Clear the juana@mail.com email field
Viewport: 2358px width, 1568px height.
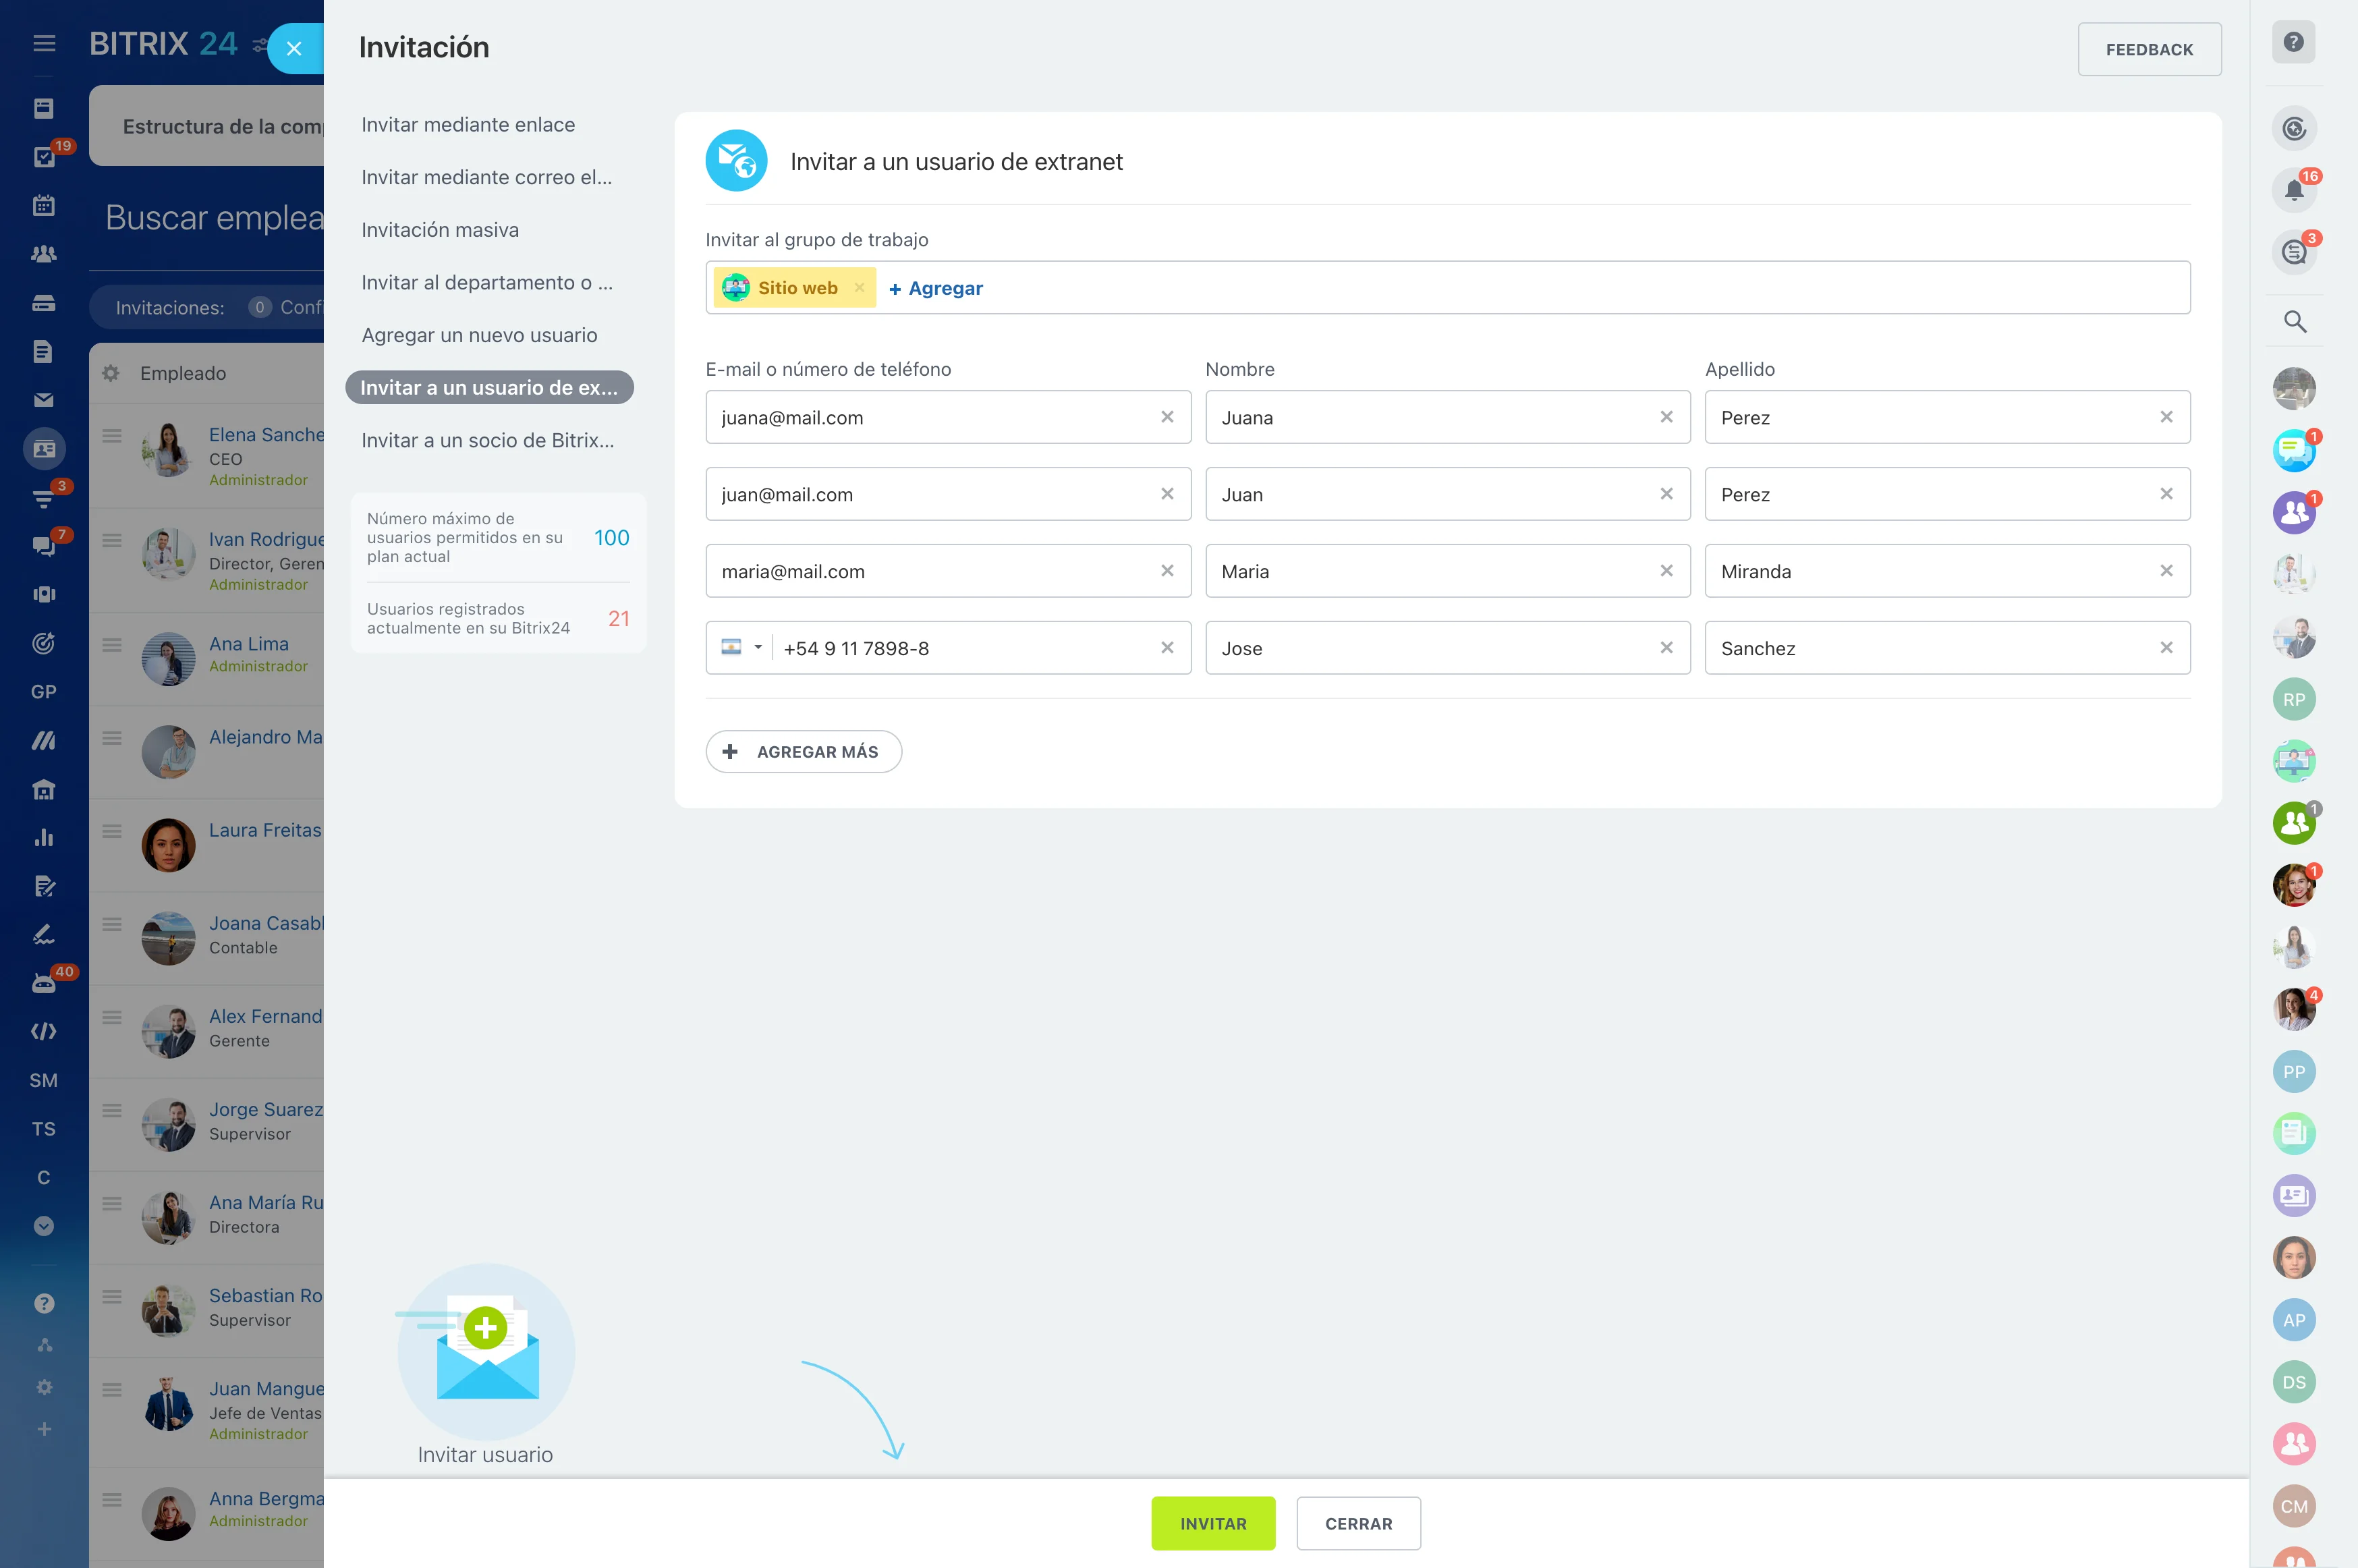[1166, 417]
